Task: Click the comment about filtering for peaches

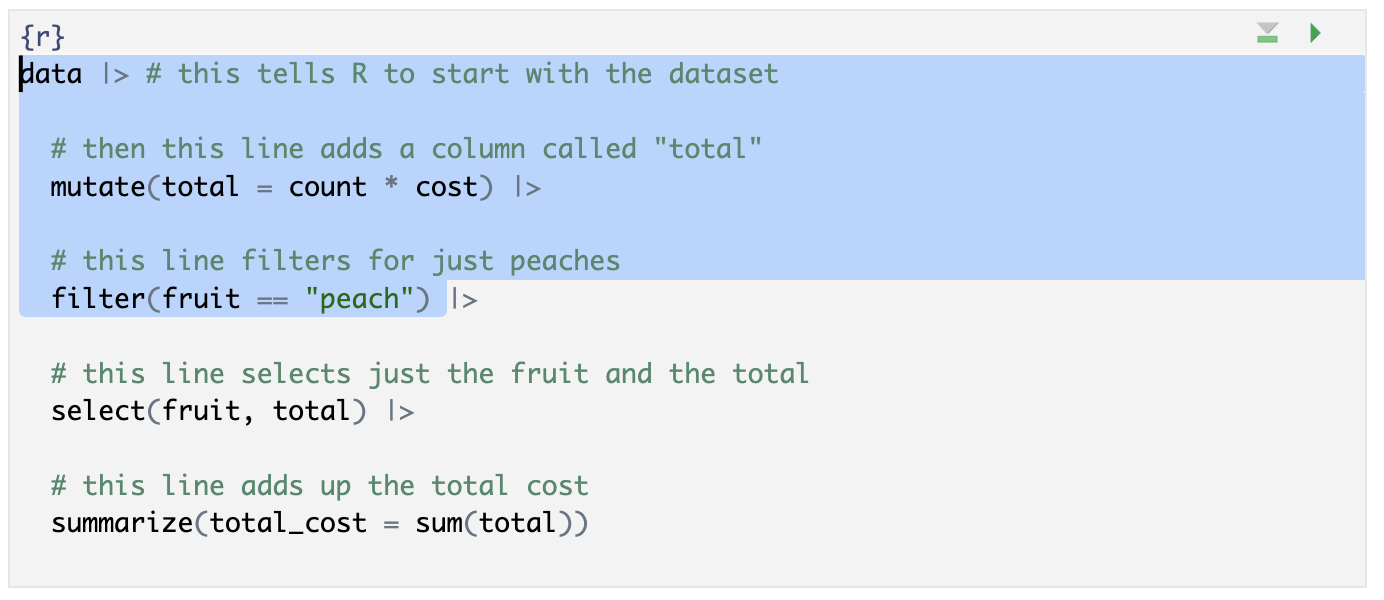Action: click(336, 262)
